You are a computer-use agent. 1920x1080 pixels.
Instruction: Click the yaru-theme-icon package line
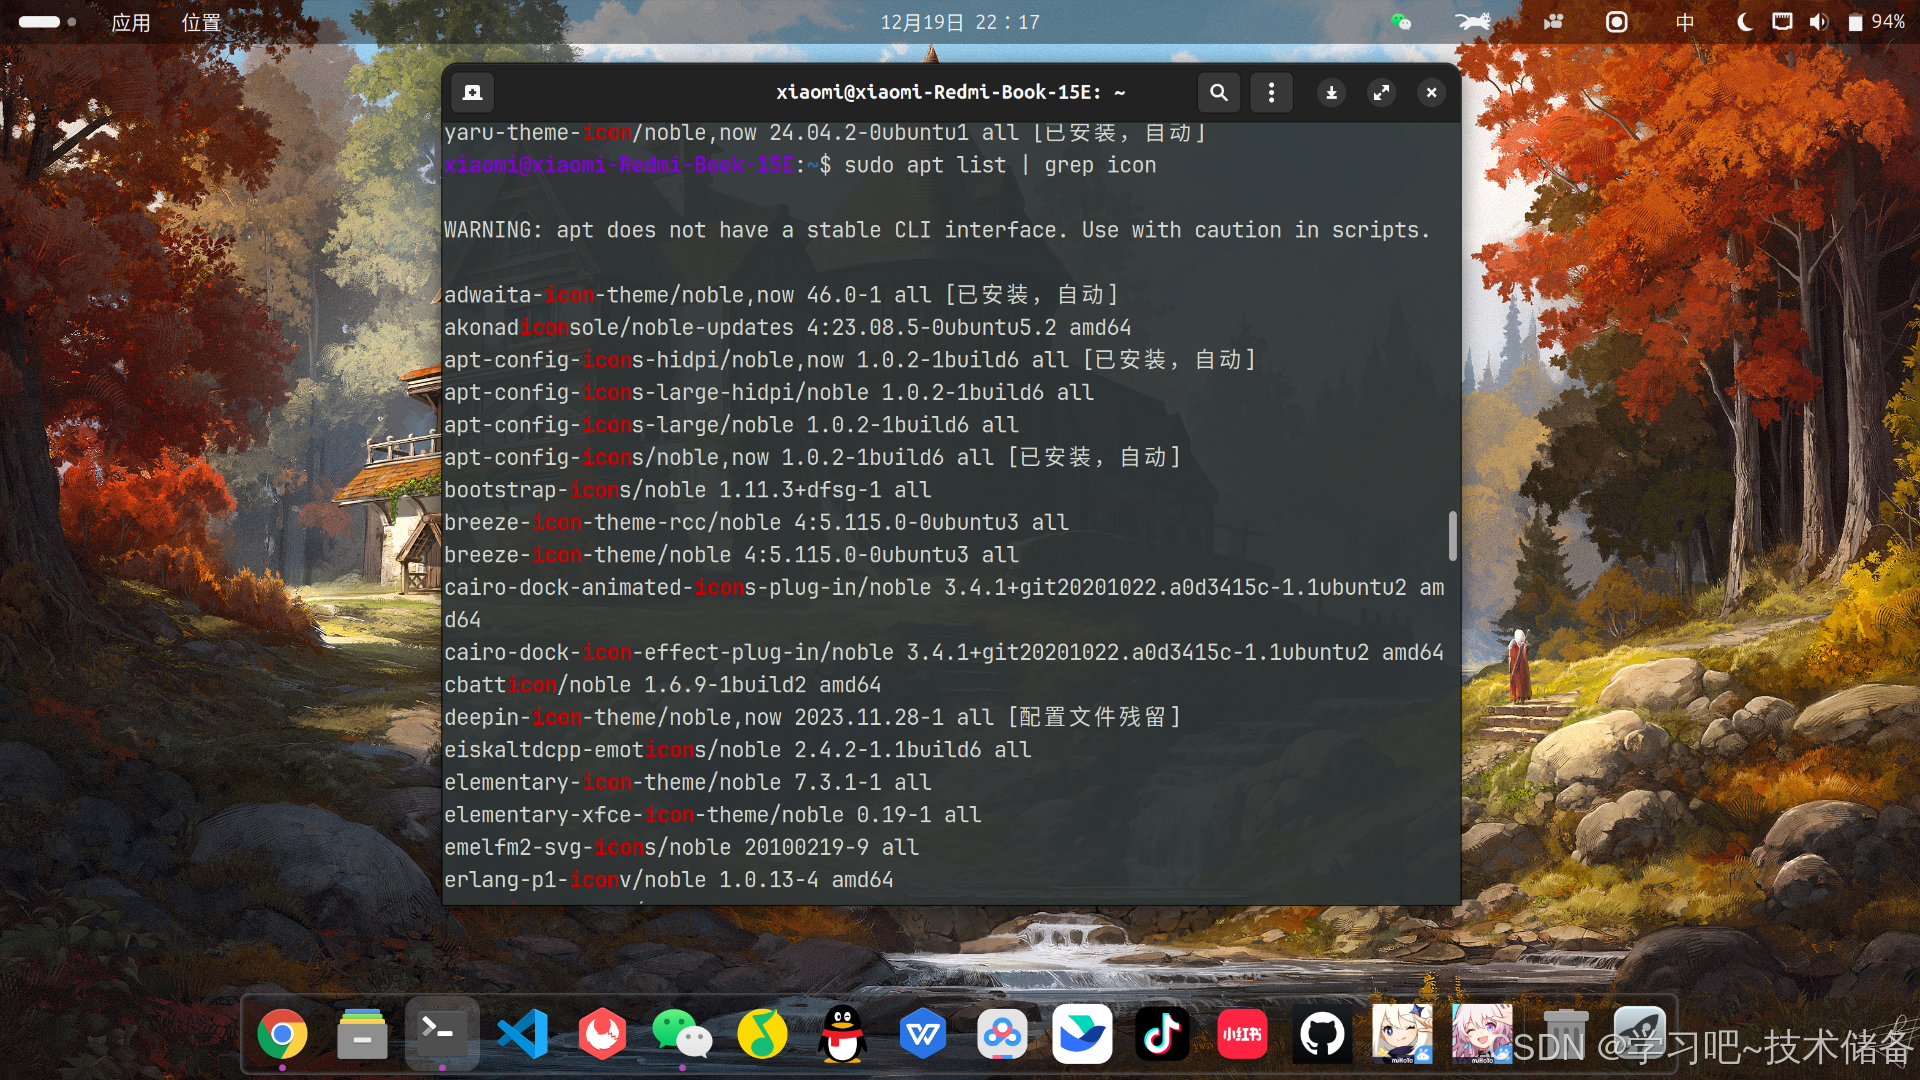[825, 133]
